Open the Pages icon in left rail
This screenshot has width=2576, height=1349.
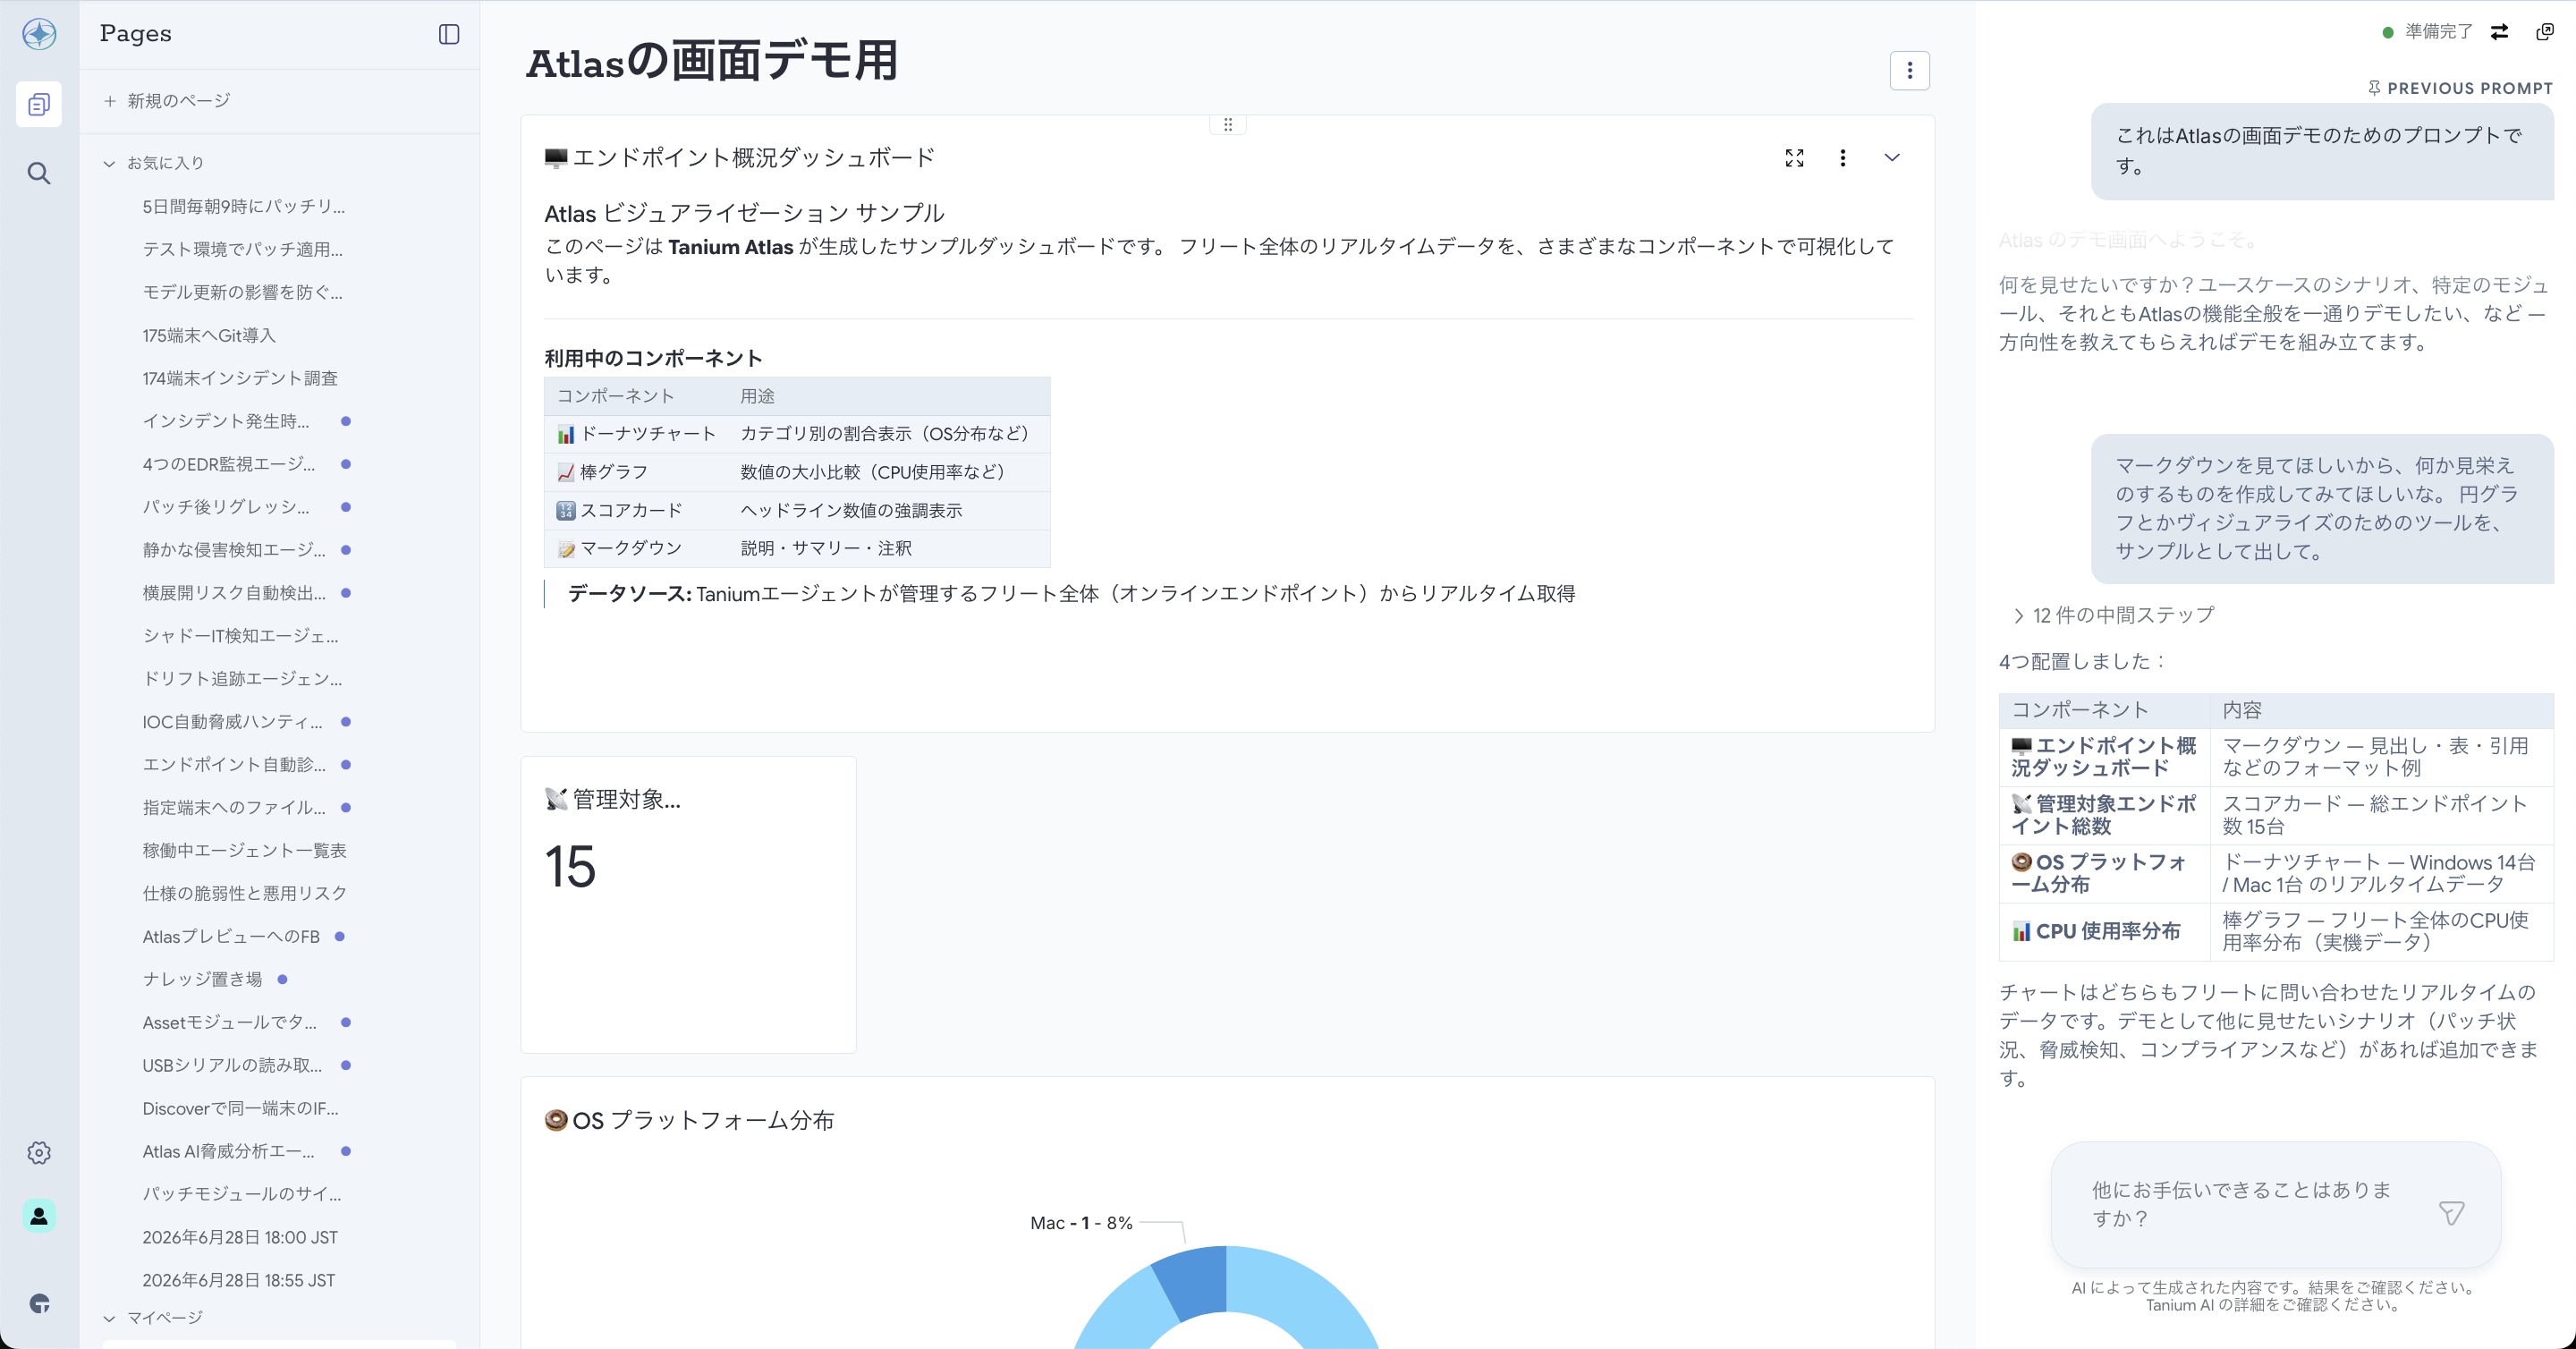point(39,104)
